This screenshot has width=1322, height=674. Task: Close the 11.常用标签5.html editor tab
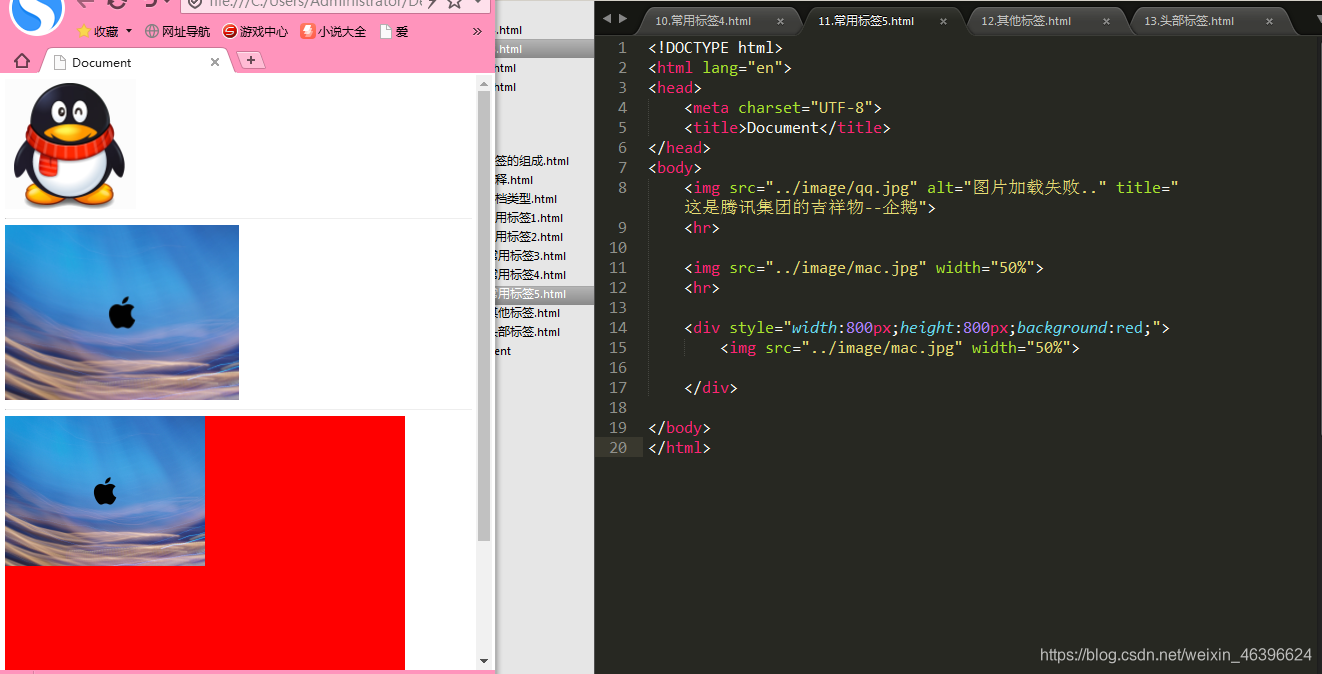coord(943,21)
